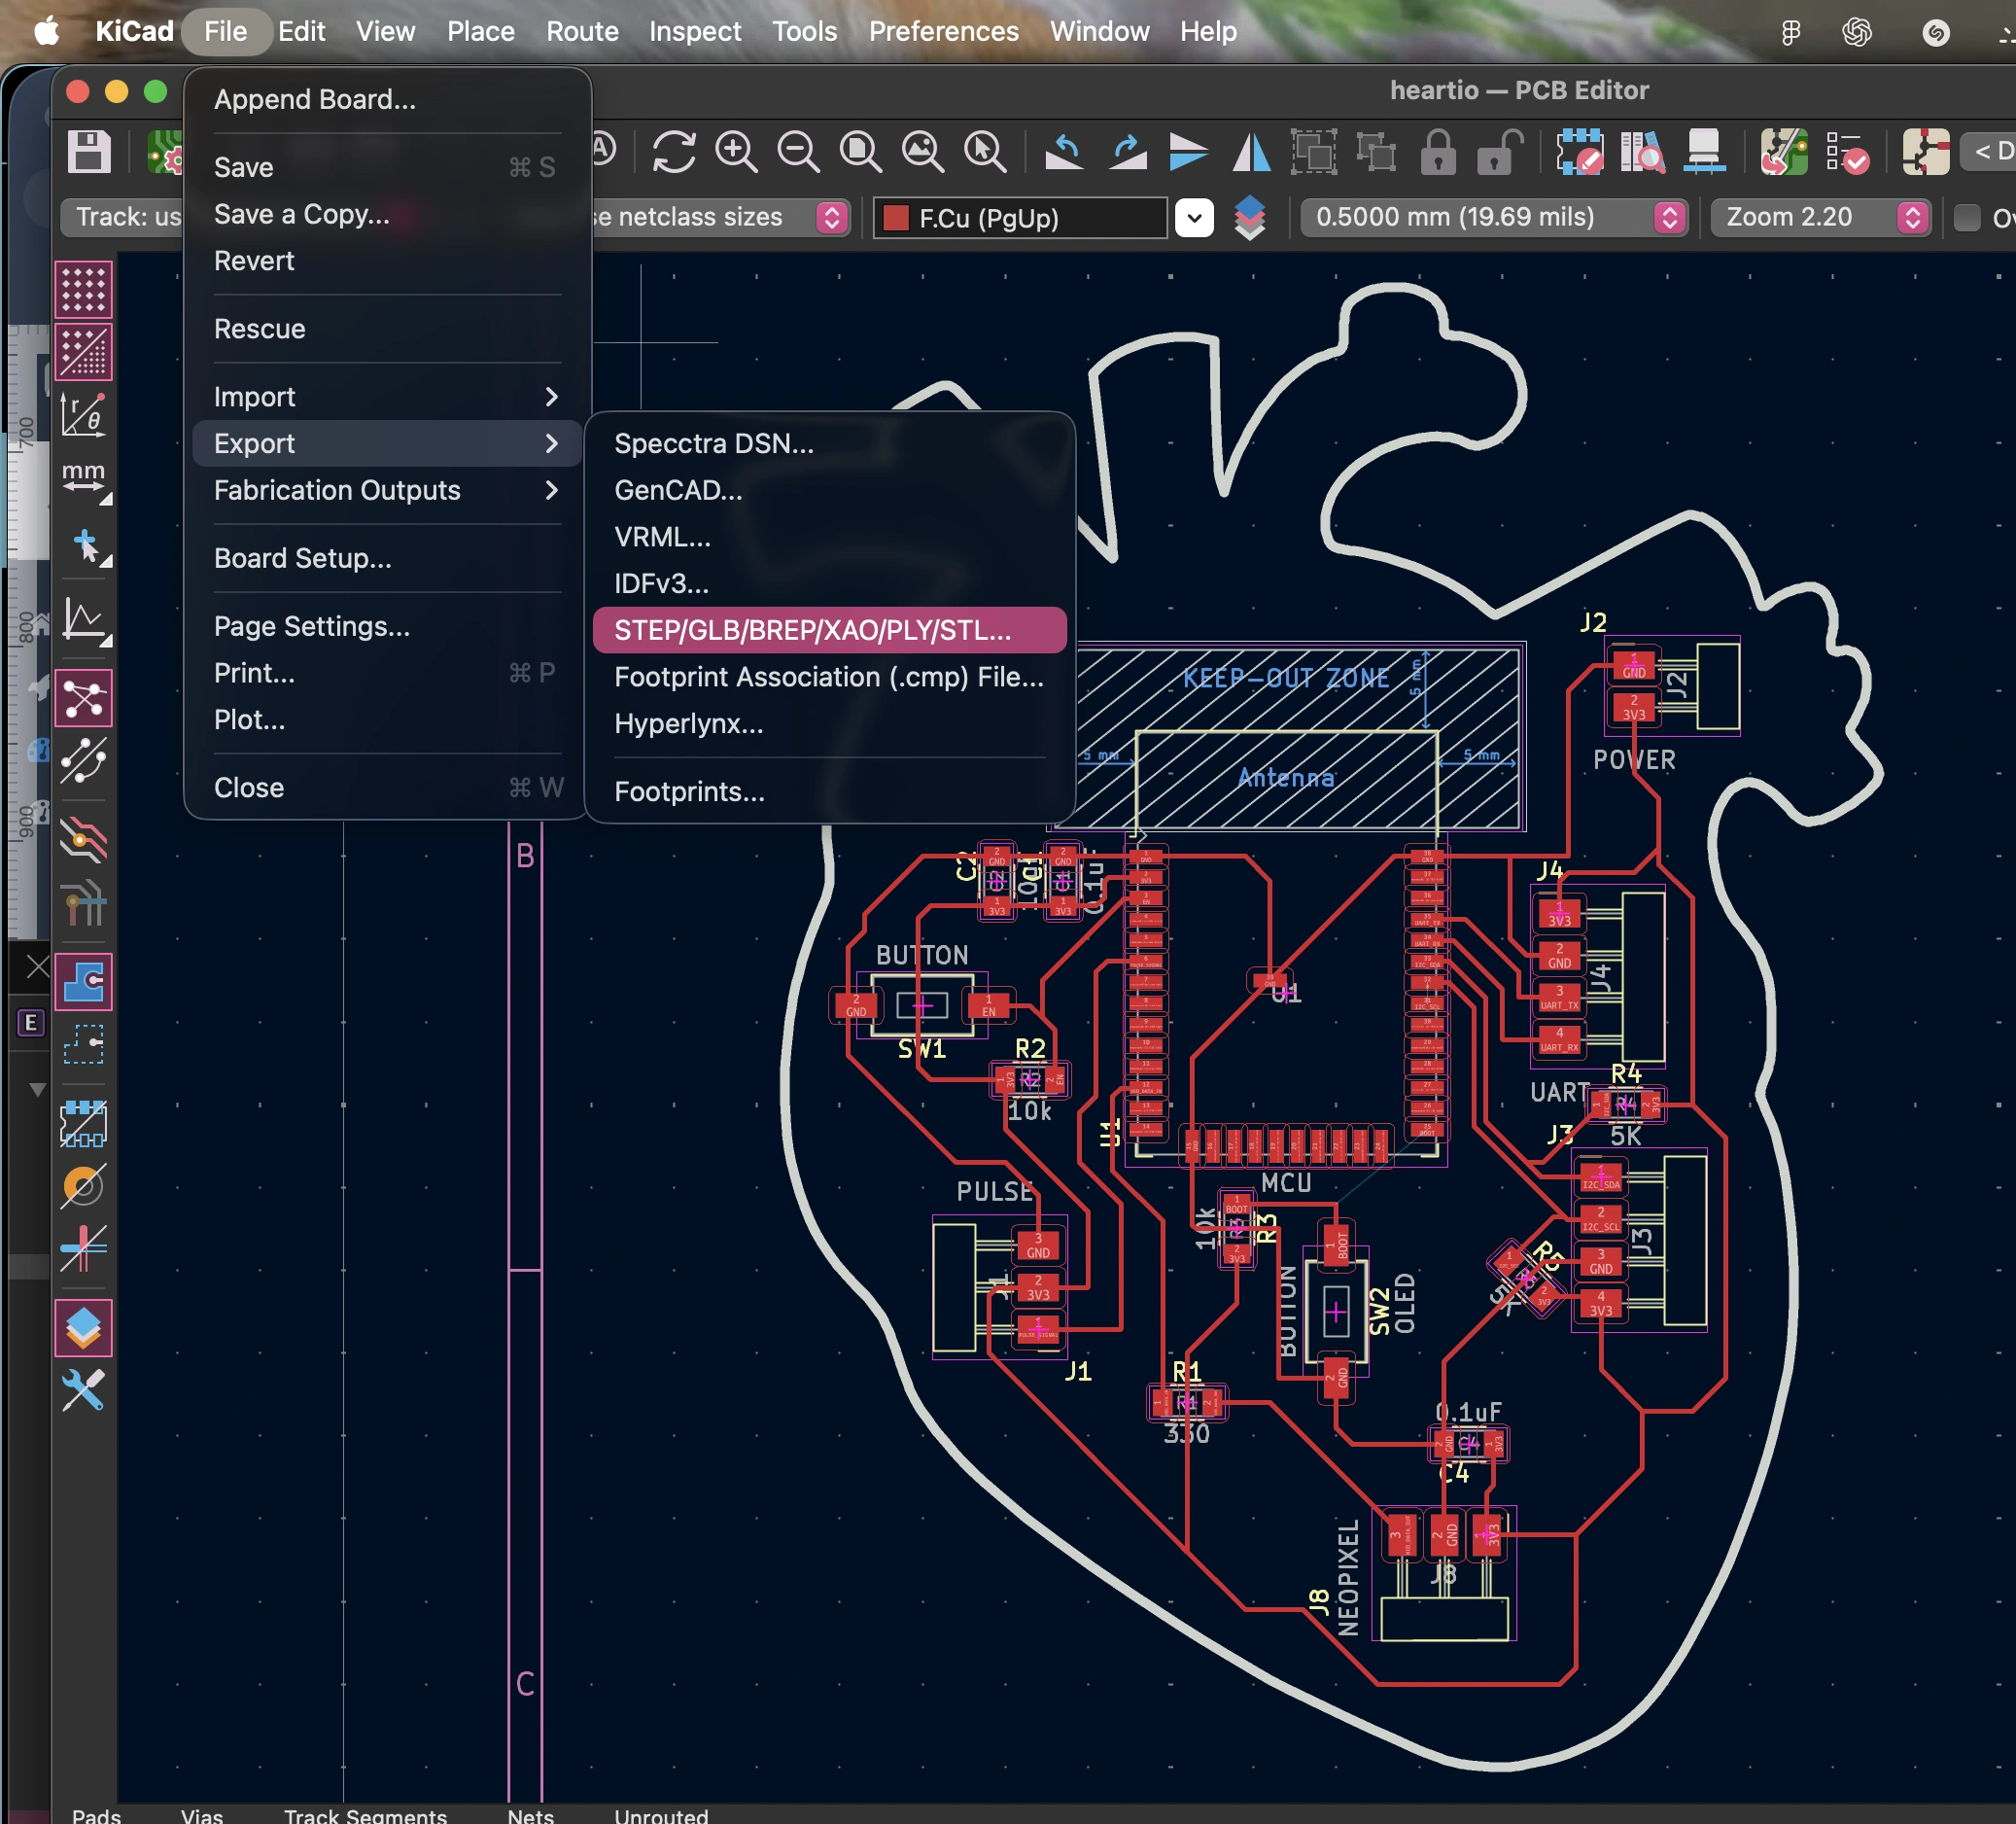Toggle show ratsnest lines
This screenshot has width=2016, height=1824.
(84, 698)
